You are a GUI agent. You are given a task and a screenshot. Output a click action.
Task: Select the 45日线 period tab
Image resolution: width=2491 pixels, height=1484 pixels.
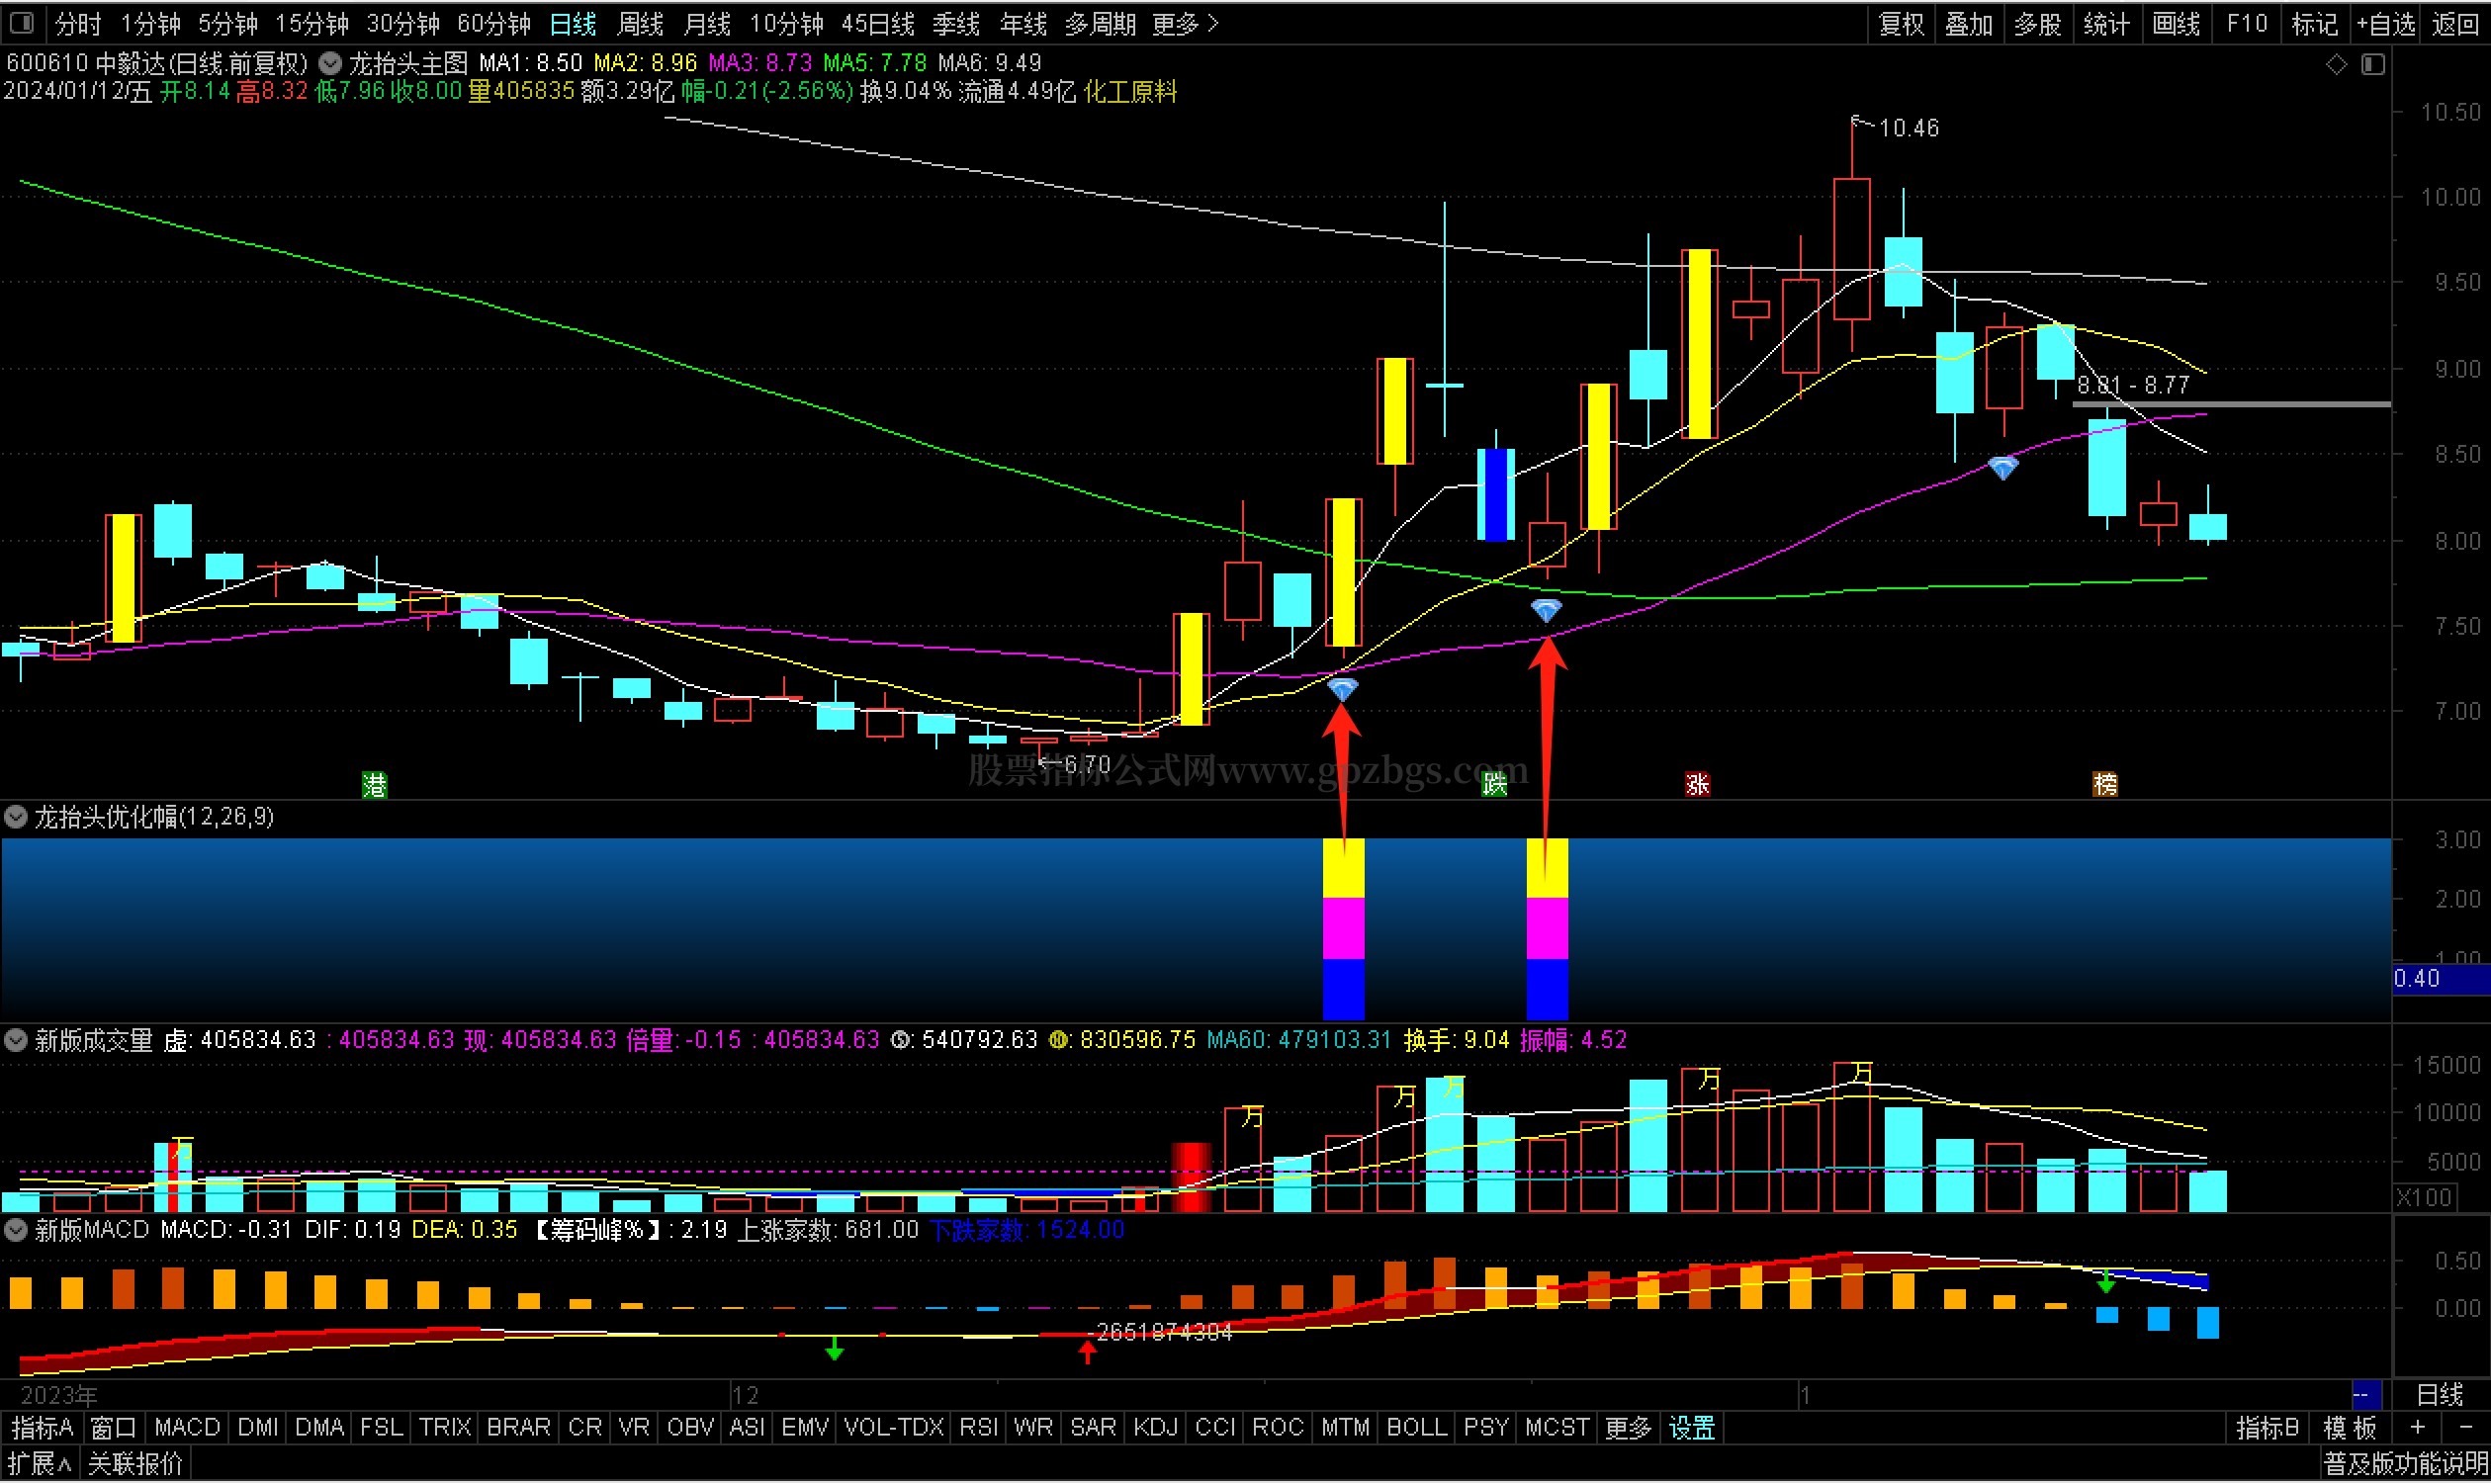[x=878, y=23]
